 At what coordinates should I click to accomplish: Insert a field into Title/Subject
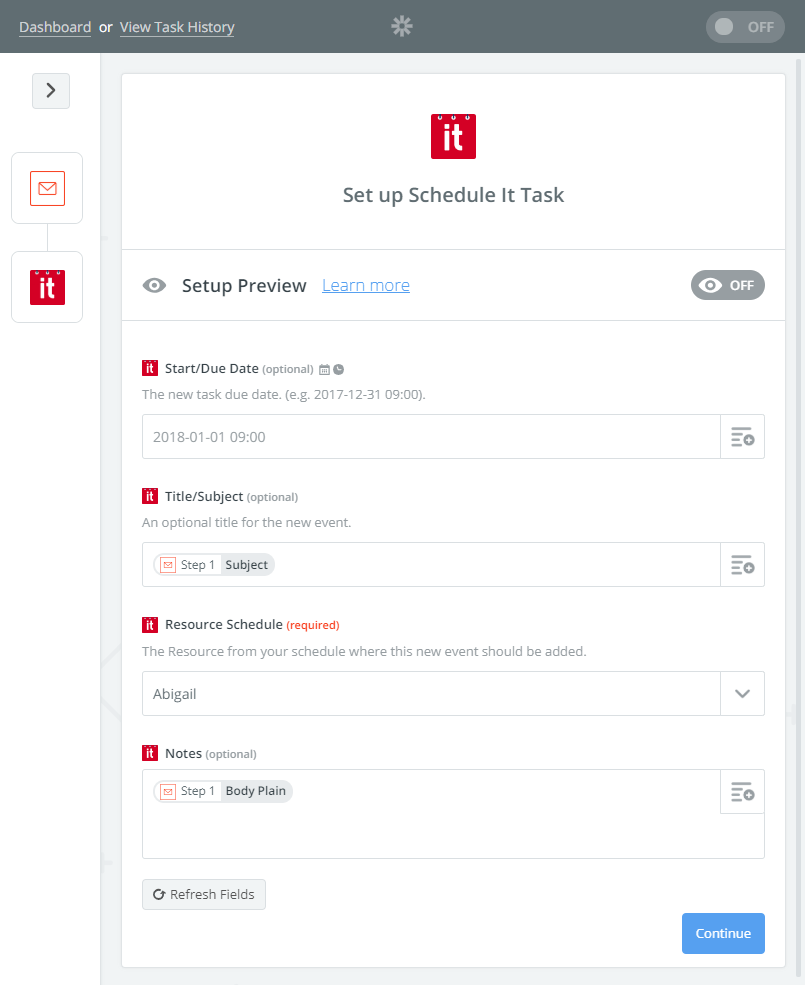click(x=742, y=565)
